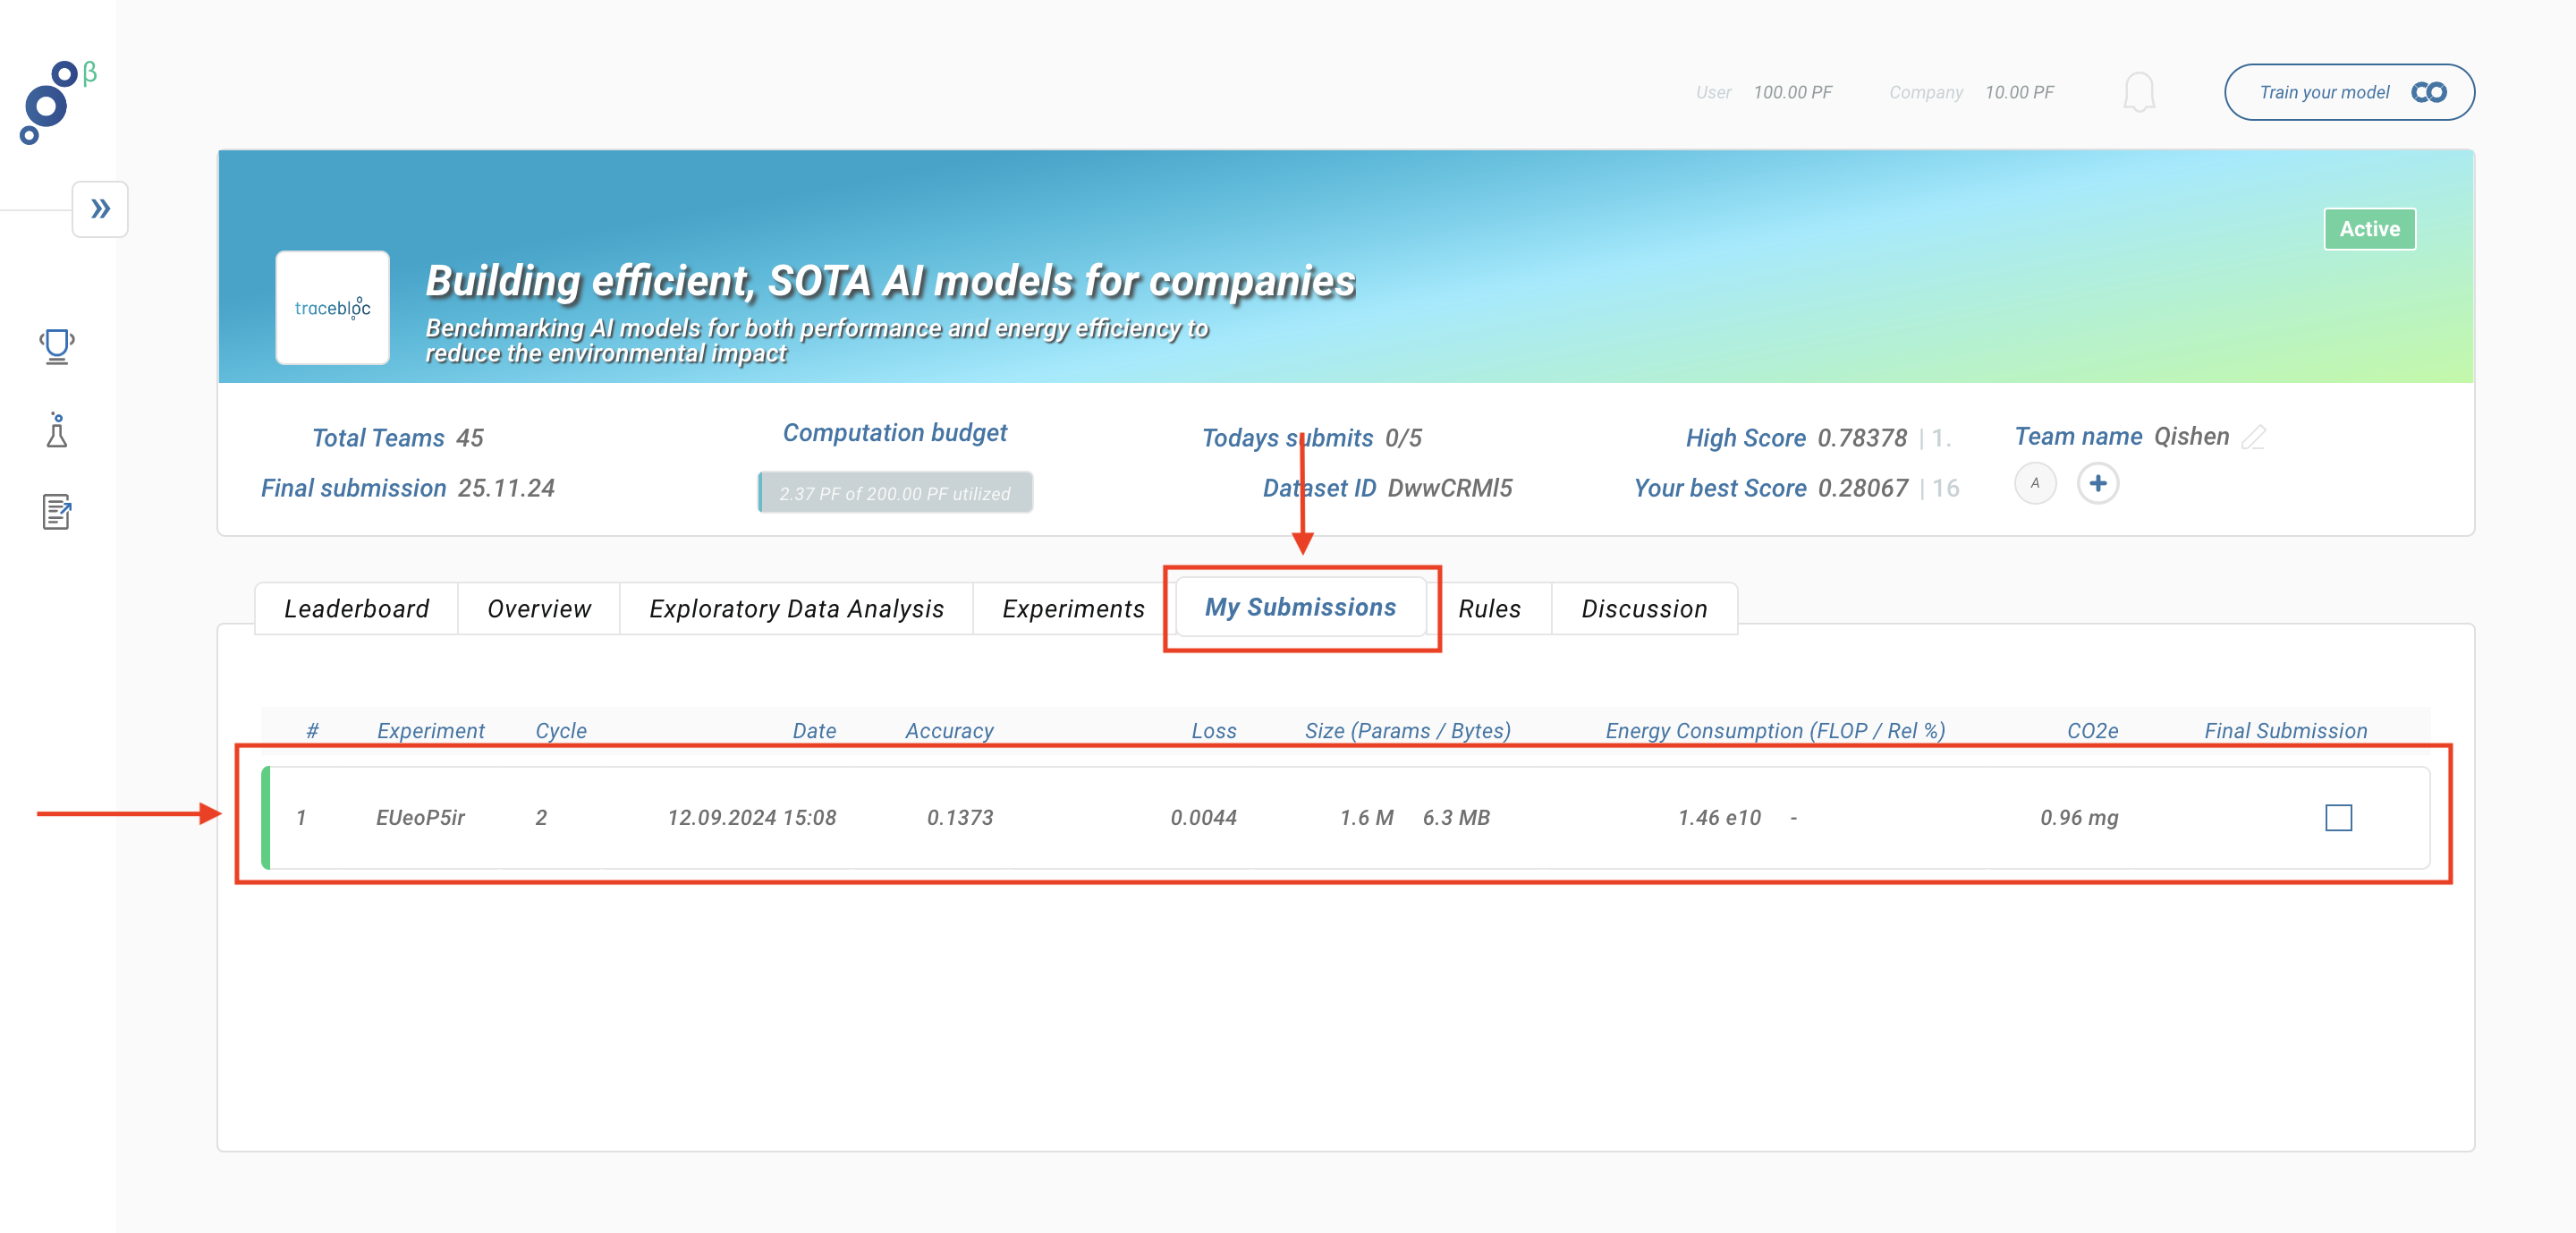Screen dimensions: 2576x1233
Task: Click the TraceBI logo icon top-left
Action: [x=49, y=98]
